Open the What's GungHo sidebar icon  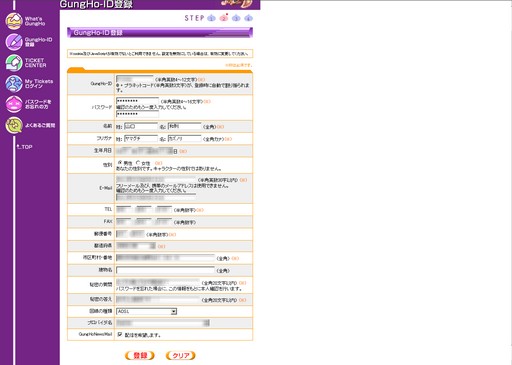pos(14,21)
